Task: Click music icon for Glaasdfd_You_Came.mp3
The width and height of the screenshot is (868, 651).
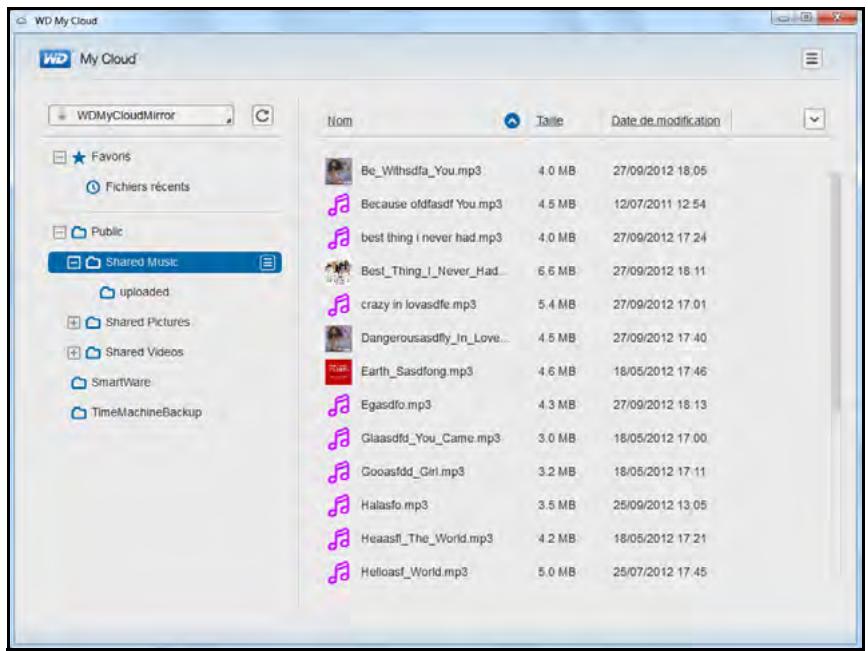Action: [x=339, y=438]
